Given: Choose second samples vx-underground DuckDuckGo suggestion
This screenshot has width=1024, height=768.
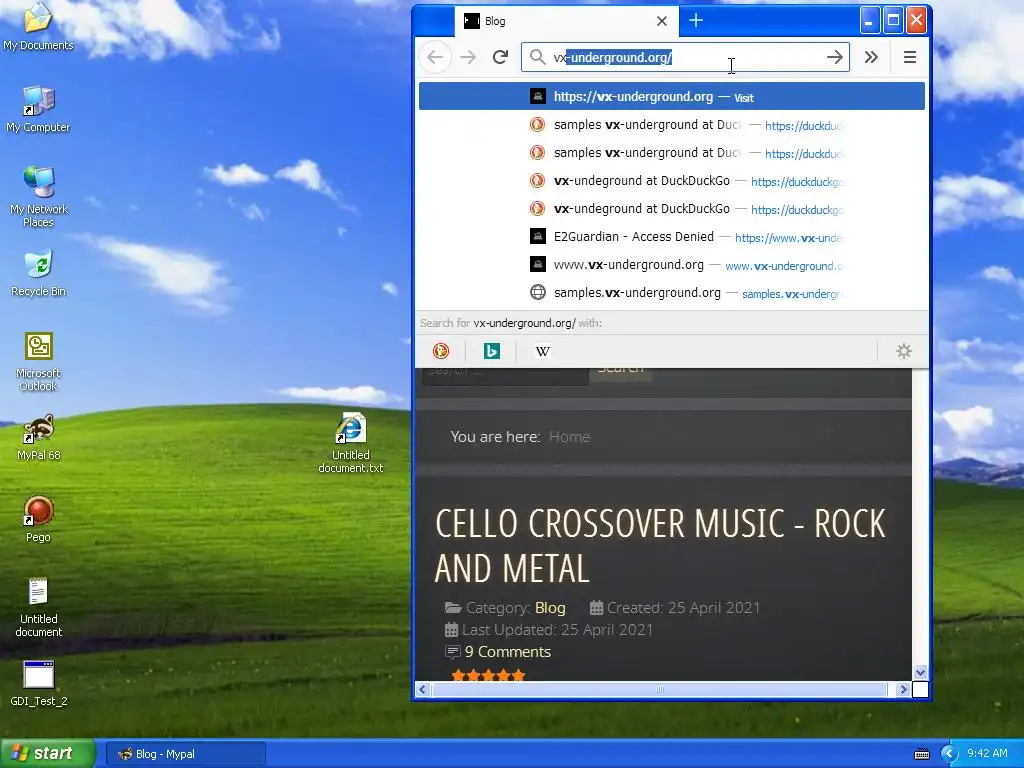Looking at the screenshot, I should coord(671,153).
